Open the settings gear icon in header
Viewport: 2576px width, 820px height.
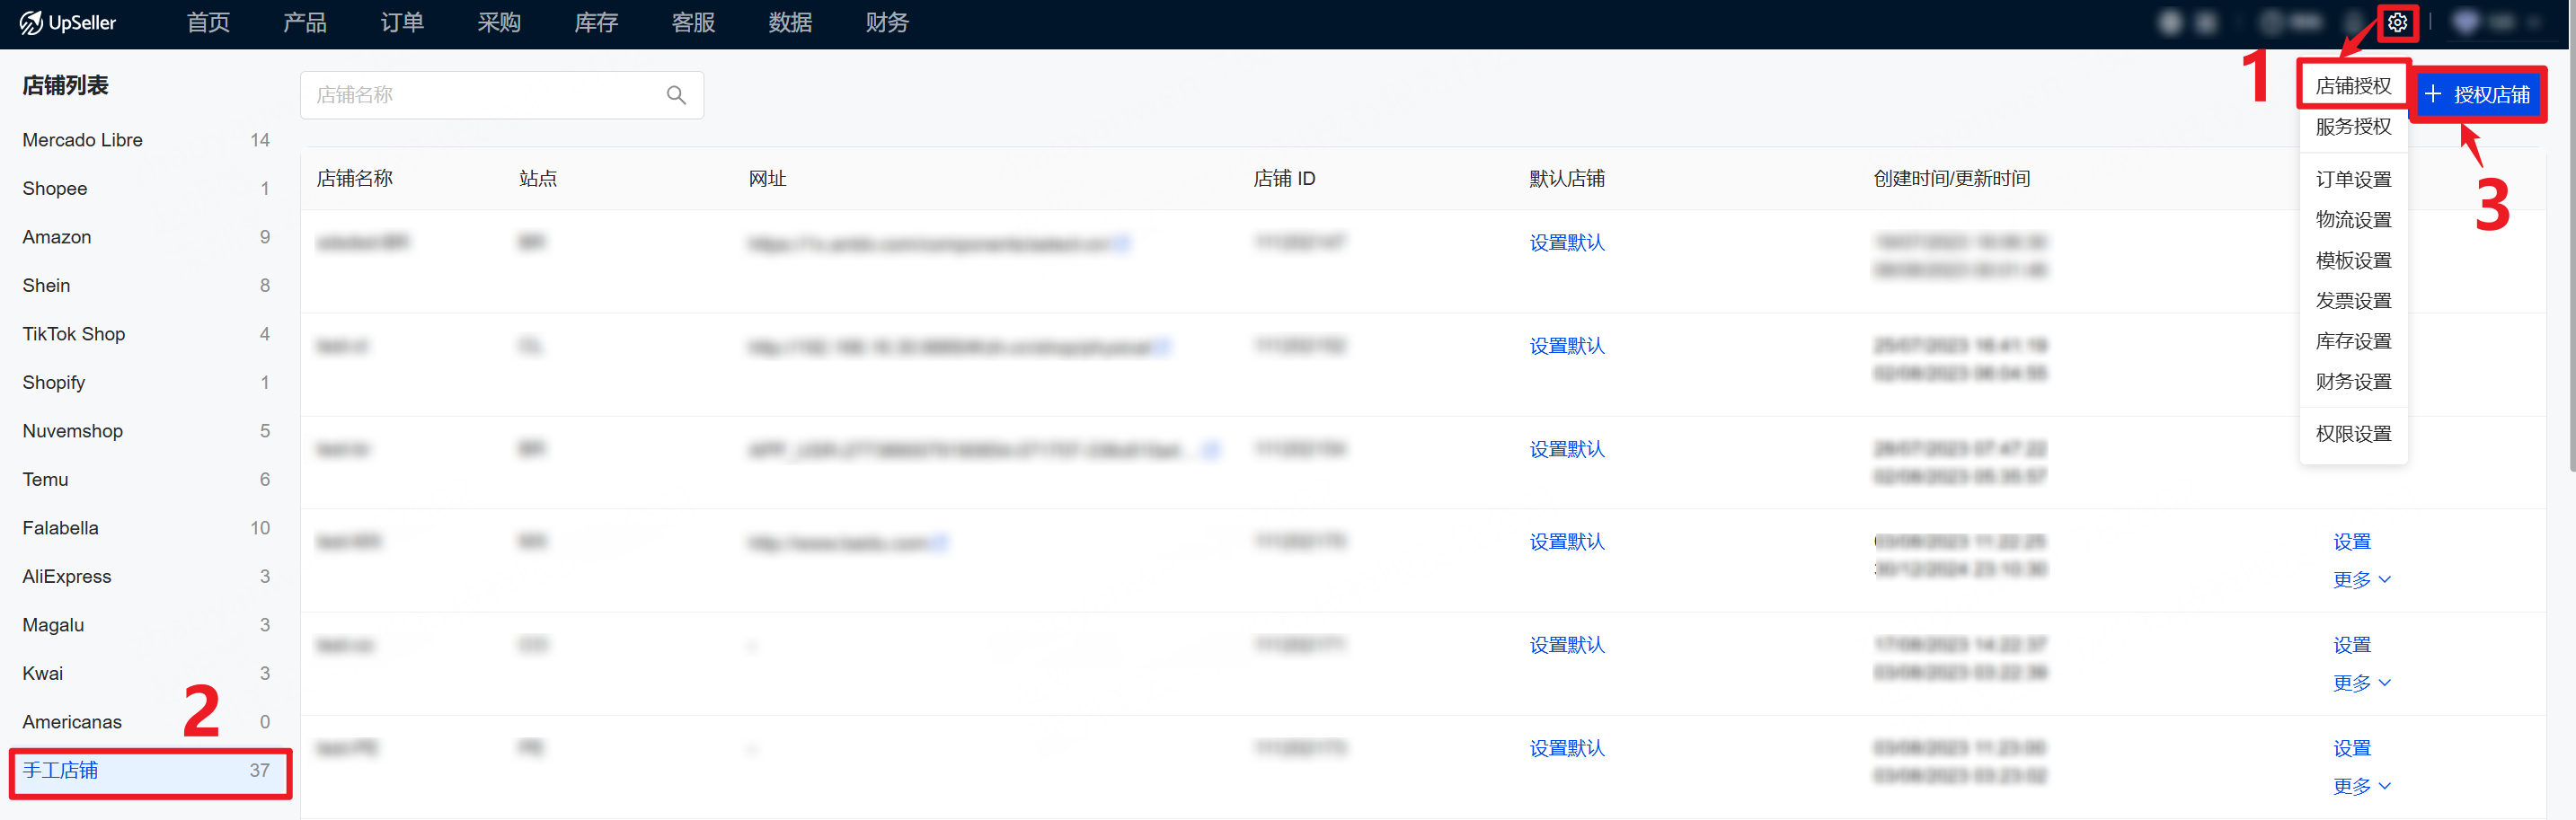point(2397,23)
